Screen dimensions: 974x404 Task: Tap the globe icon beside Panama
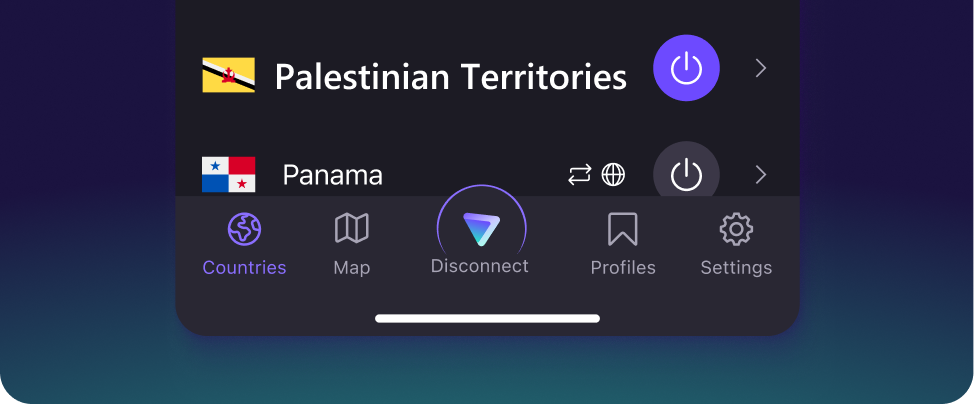(613, 175)
